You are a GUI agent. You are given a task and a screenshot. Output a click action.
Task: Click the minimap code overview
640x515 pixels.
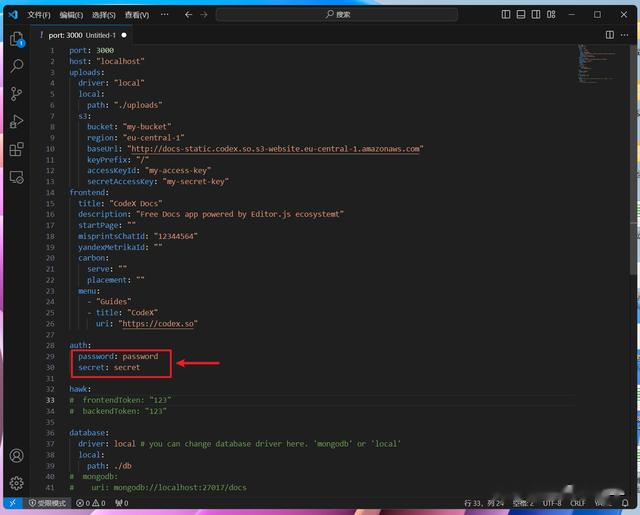pos(597,64)
